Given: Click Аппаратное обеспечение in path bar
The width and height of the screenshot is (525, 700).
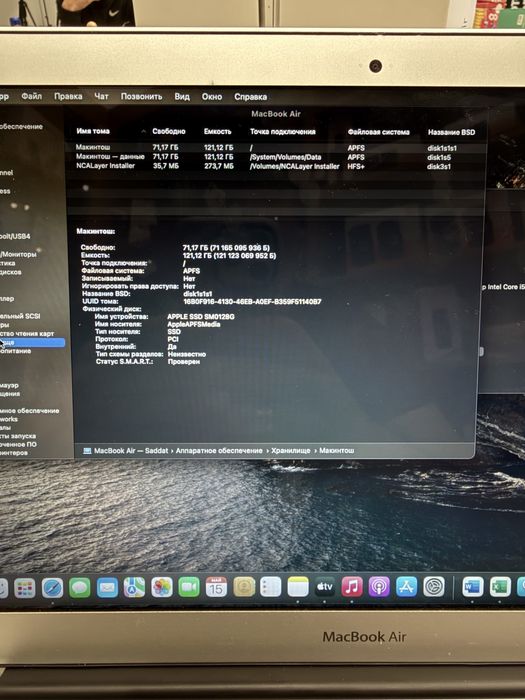Looking at the screenshot, I should [219, 451].
